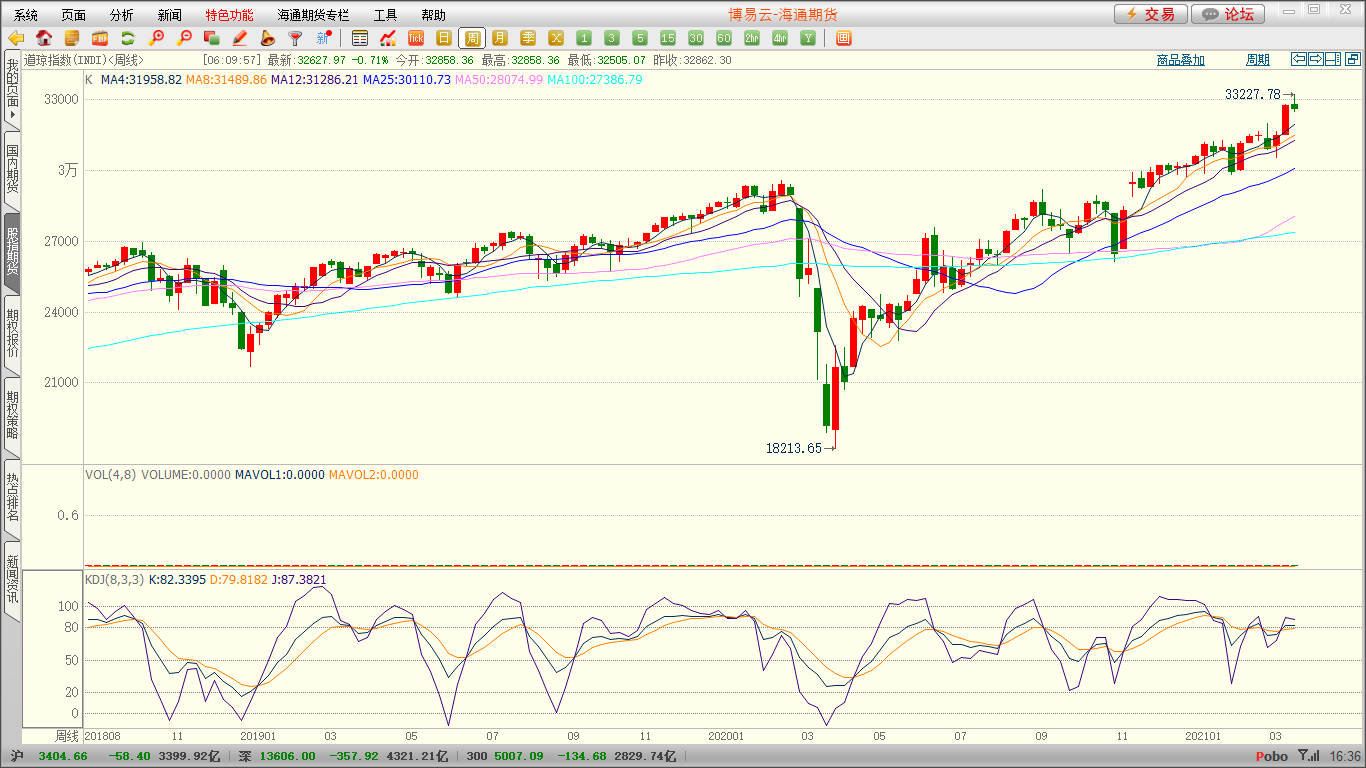Image resolution: width=1366 pixels, height=768 pixels.
Task: Click the 周期 link
Action: [x=1257, y=60]
